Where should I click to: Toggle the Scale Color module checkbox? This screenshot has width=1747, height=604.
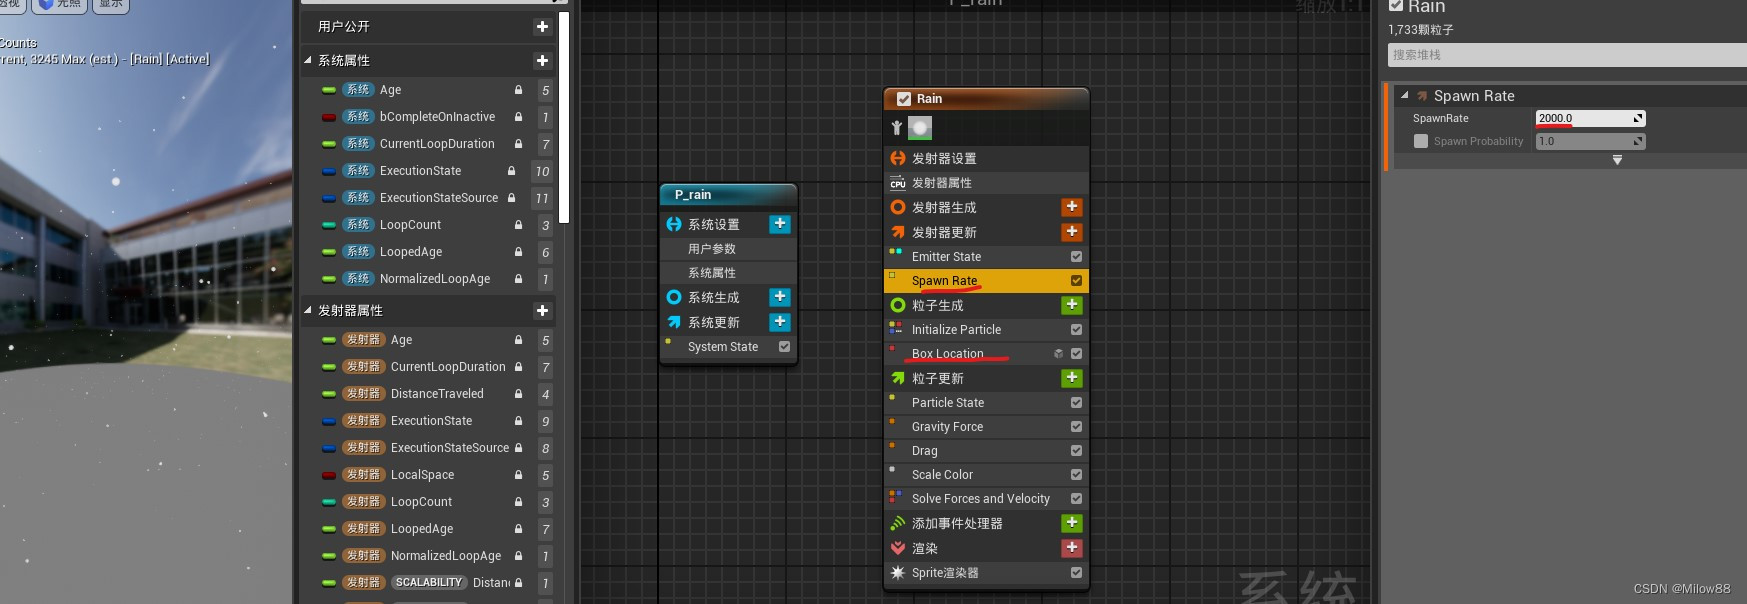click(x=1076, y=475)
